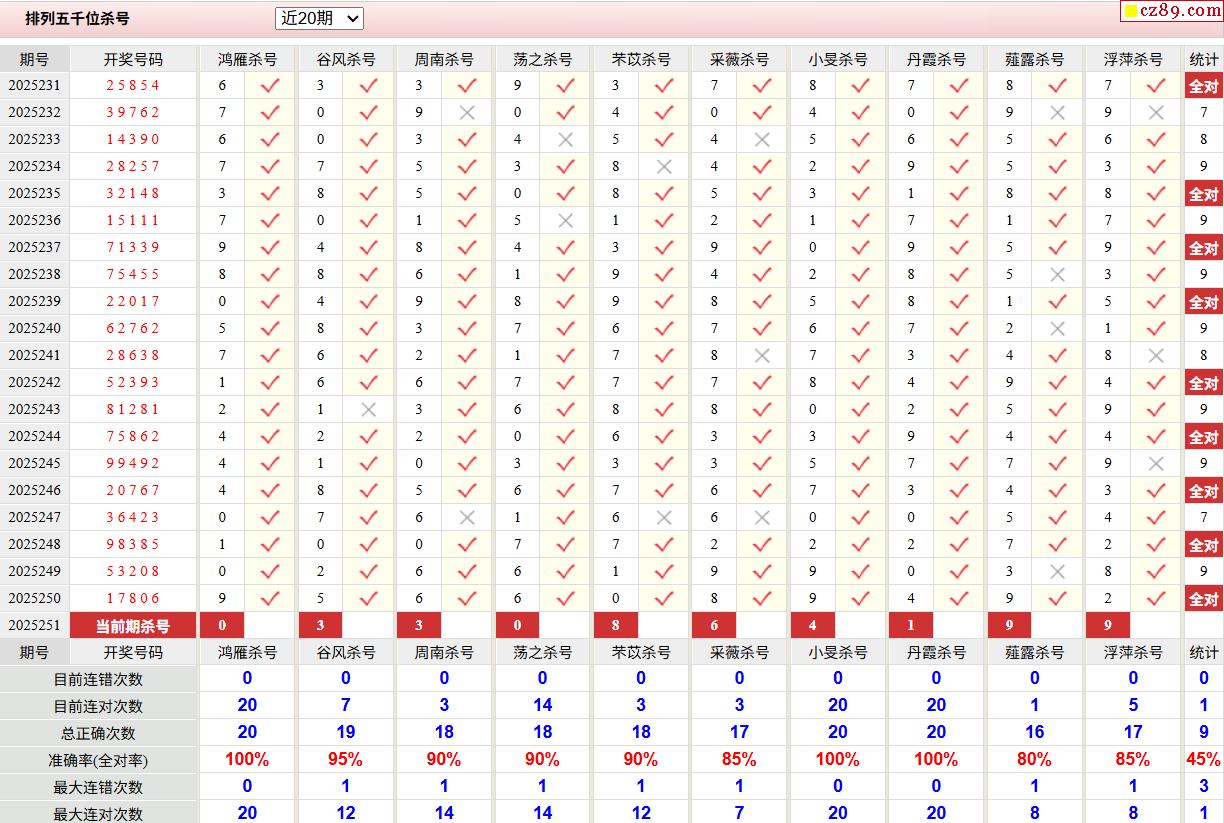1224x823 pixels.
Task: Click the 蕹露杀号 cross mark in row 2025238
Action: [1057, 275]
